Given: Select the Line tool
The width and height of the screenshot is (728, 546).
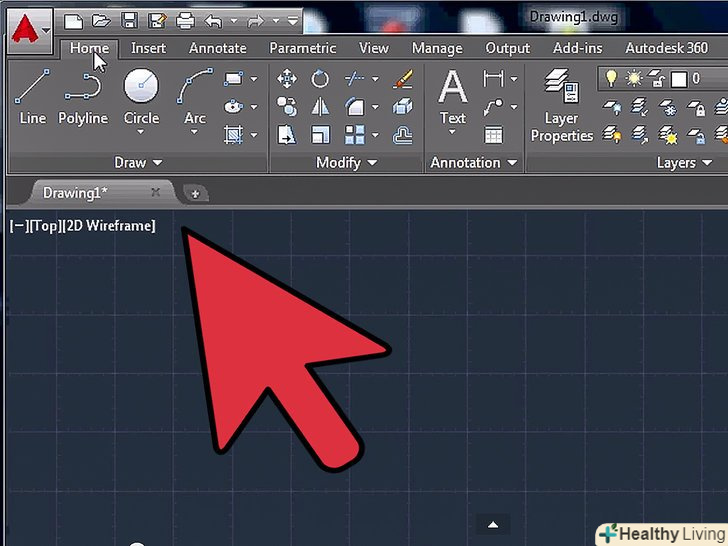Looking at the screenshot, I should click(32, 97).
